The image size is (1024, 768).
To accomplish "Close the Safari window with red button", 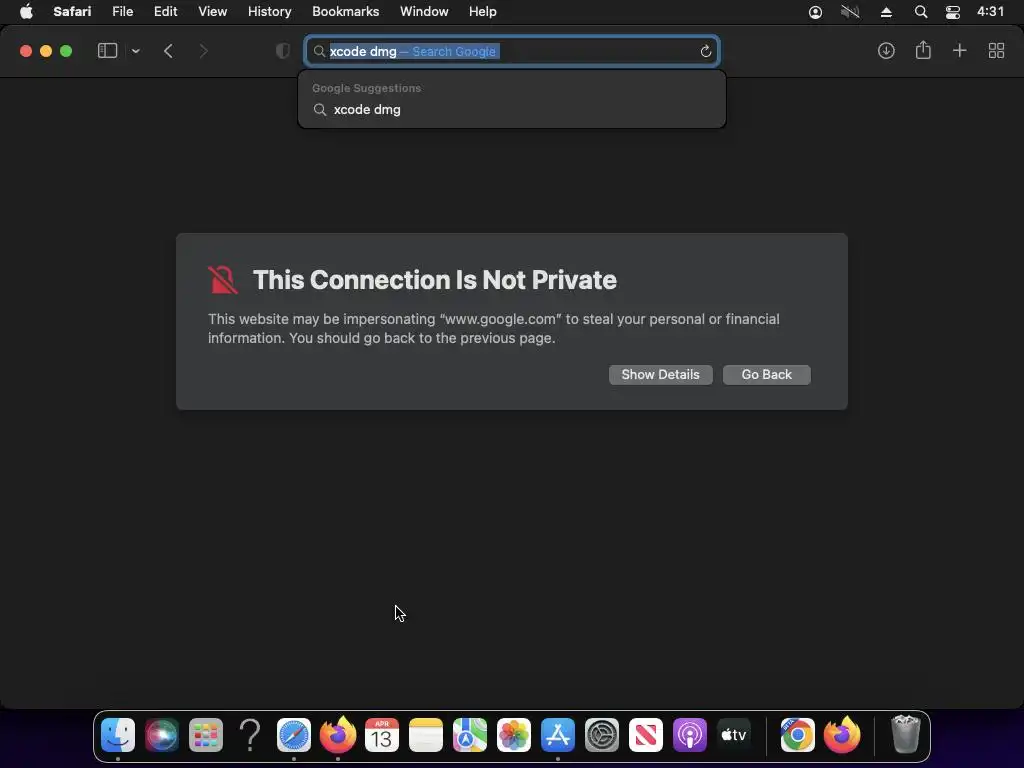I will pyautogui.click(x=25, y=51).
